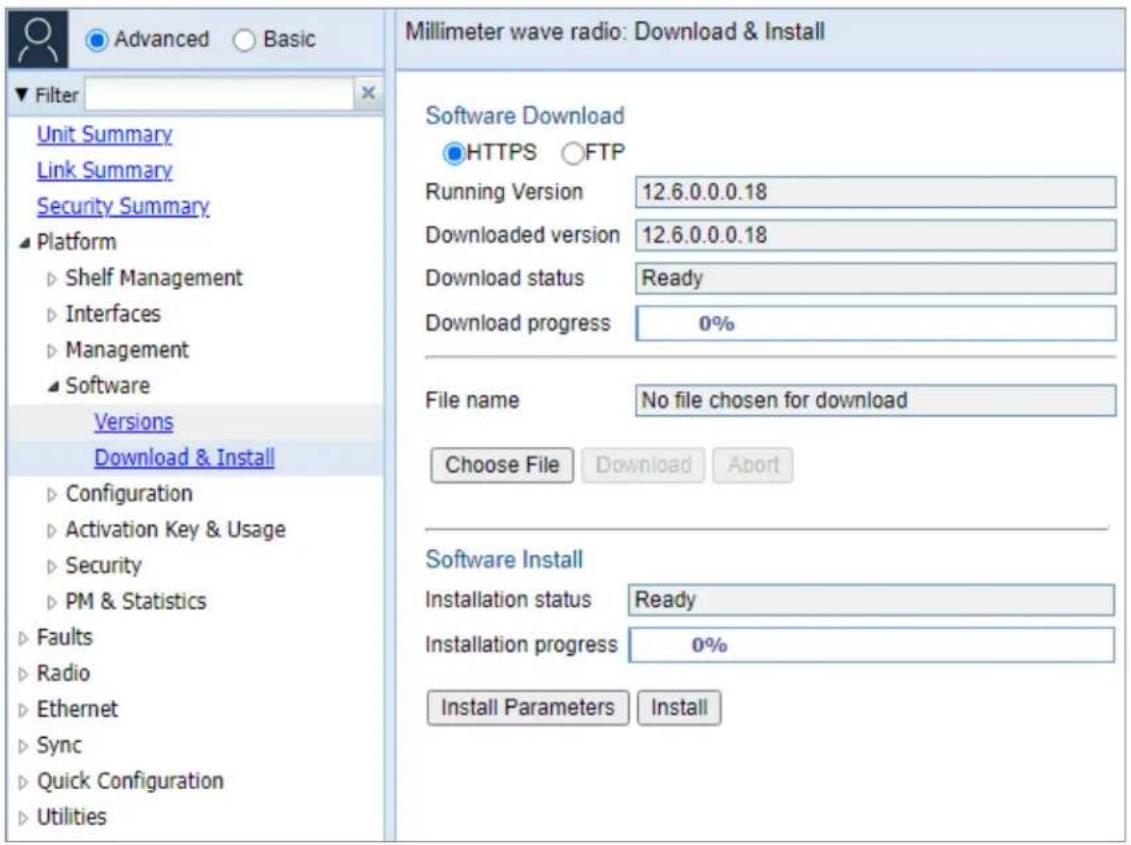Open Download & Install link
1131x845 pixels.
tap(184, 457)
